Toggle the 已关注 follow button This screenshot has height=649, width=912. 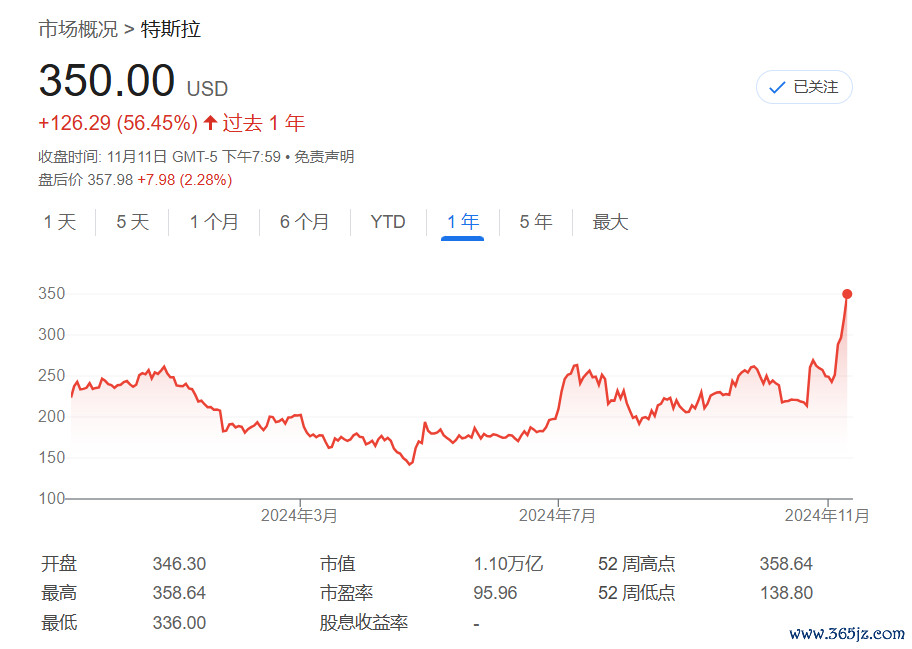pos(804,87)
